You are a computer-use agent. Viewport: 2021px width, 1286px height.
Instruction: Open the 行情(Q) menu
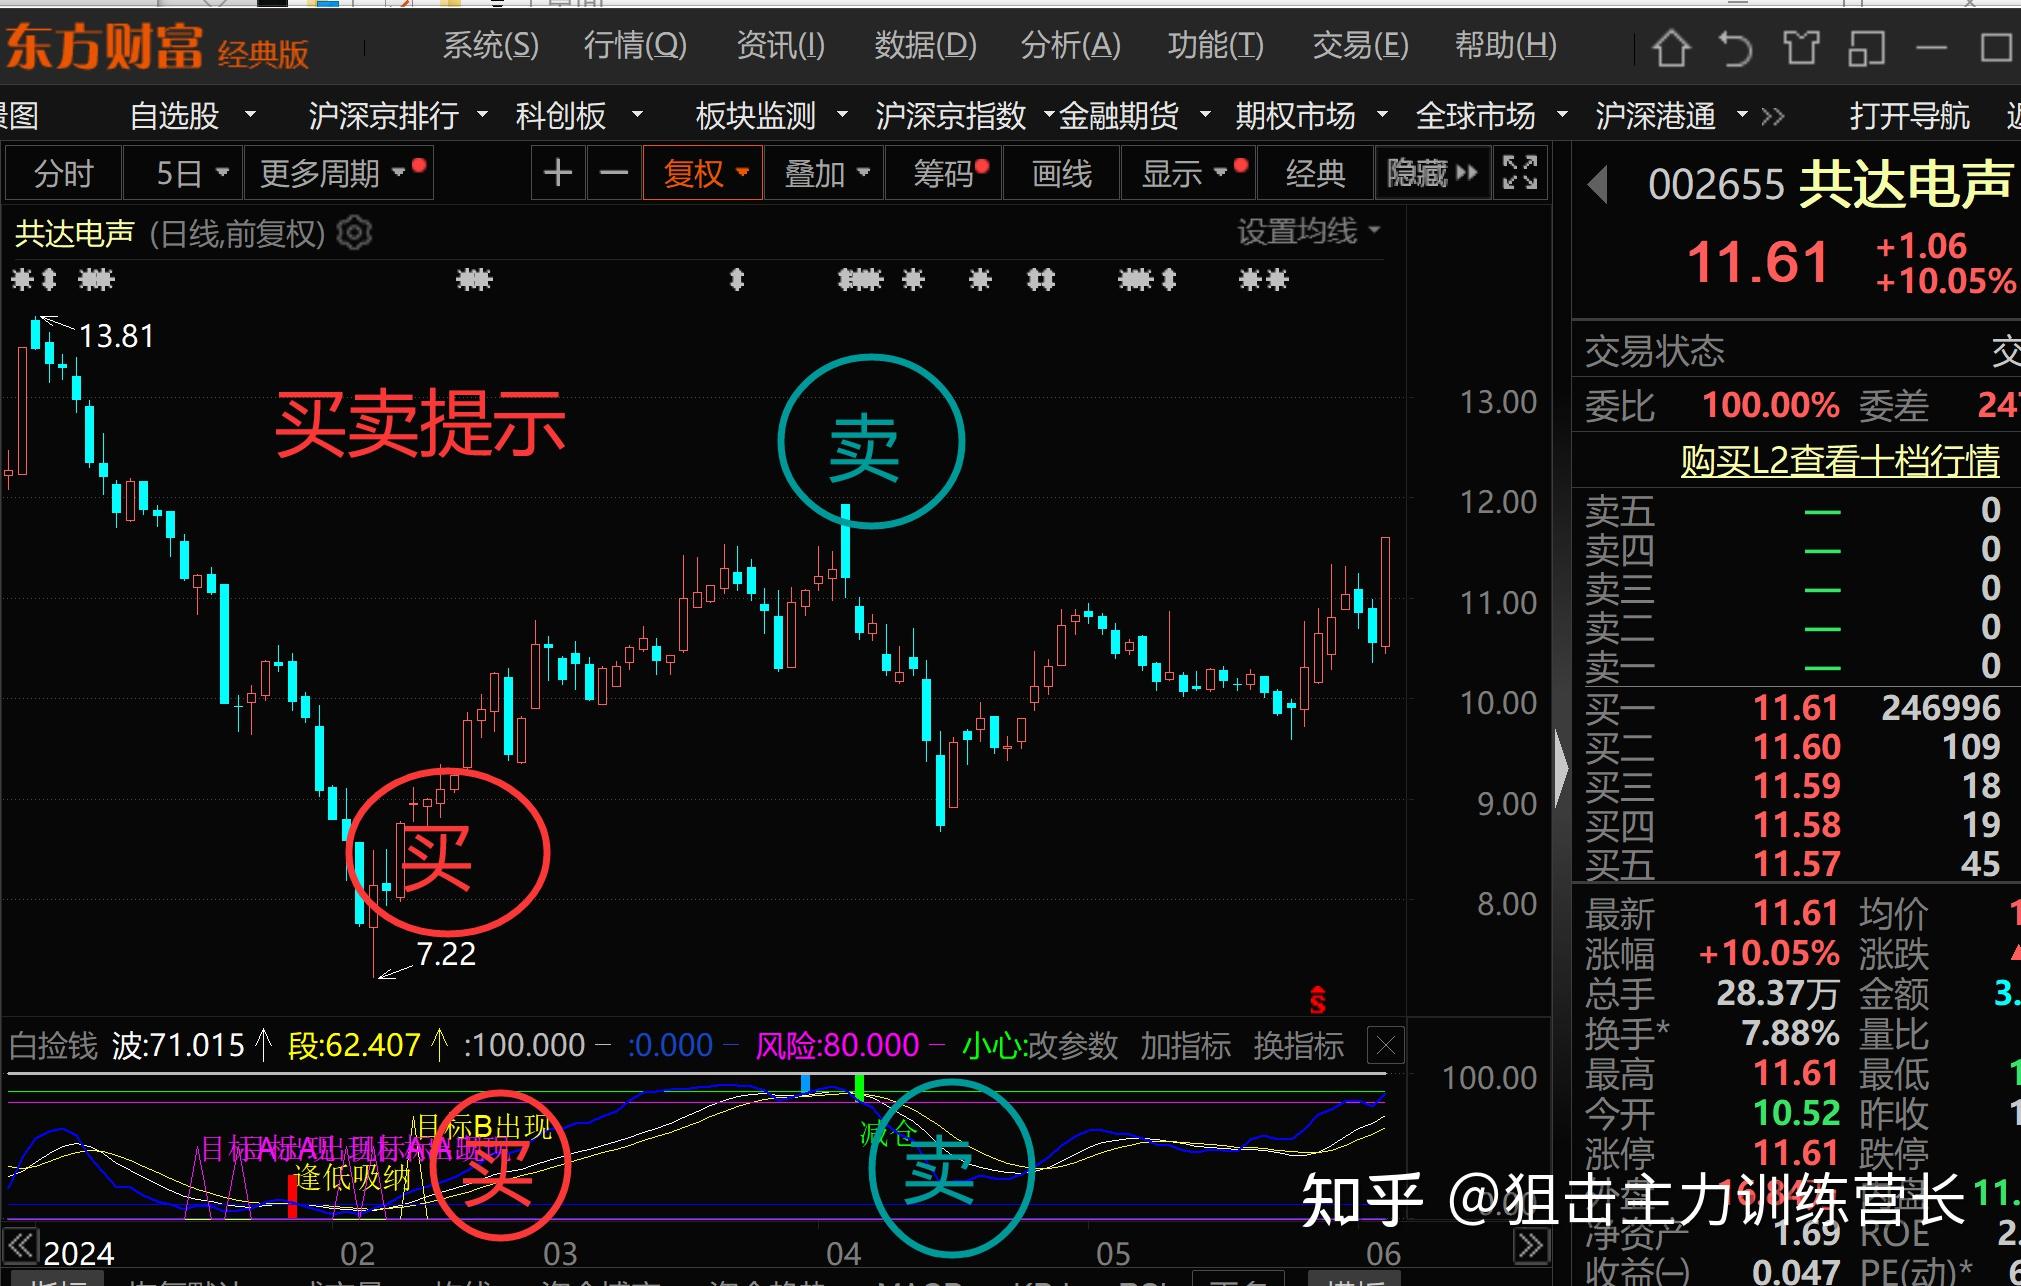tap(635, 45)
